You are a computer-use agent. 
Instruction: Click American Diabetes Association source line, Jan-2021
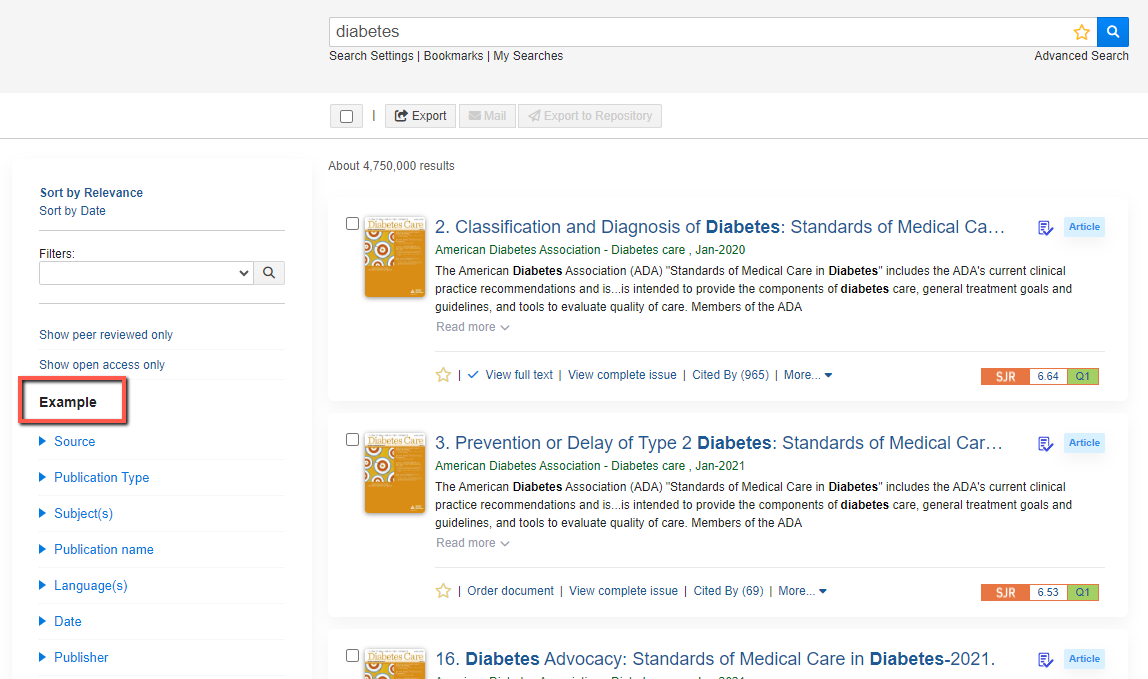589,466
